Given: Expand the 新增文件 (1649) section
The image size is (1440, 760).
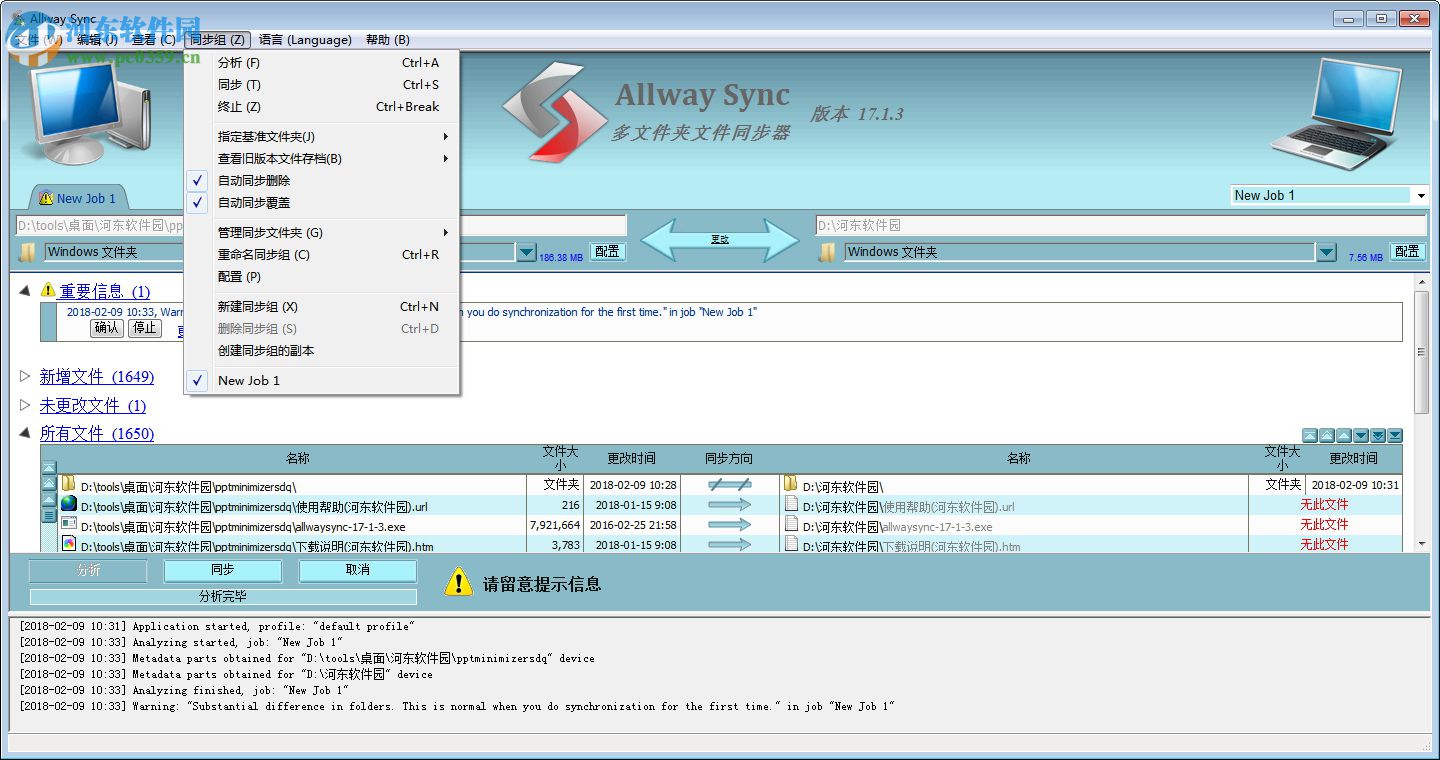Looking at the screenshot, I should click(x=27, y=377).
